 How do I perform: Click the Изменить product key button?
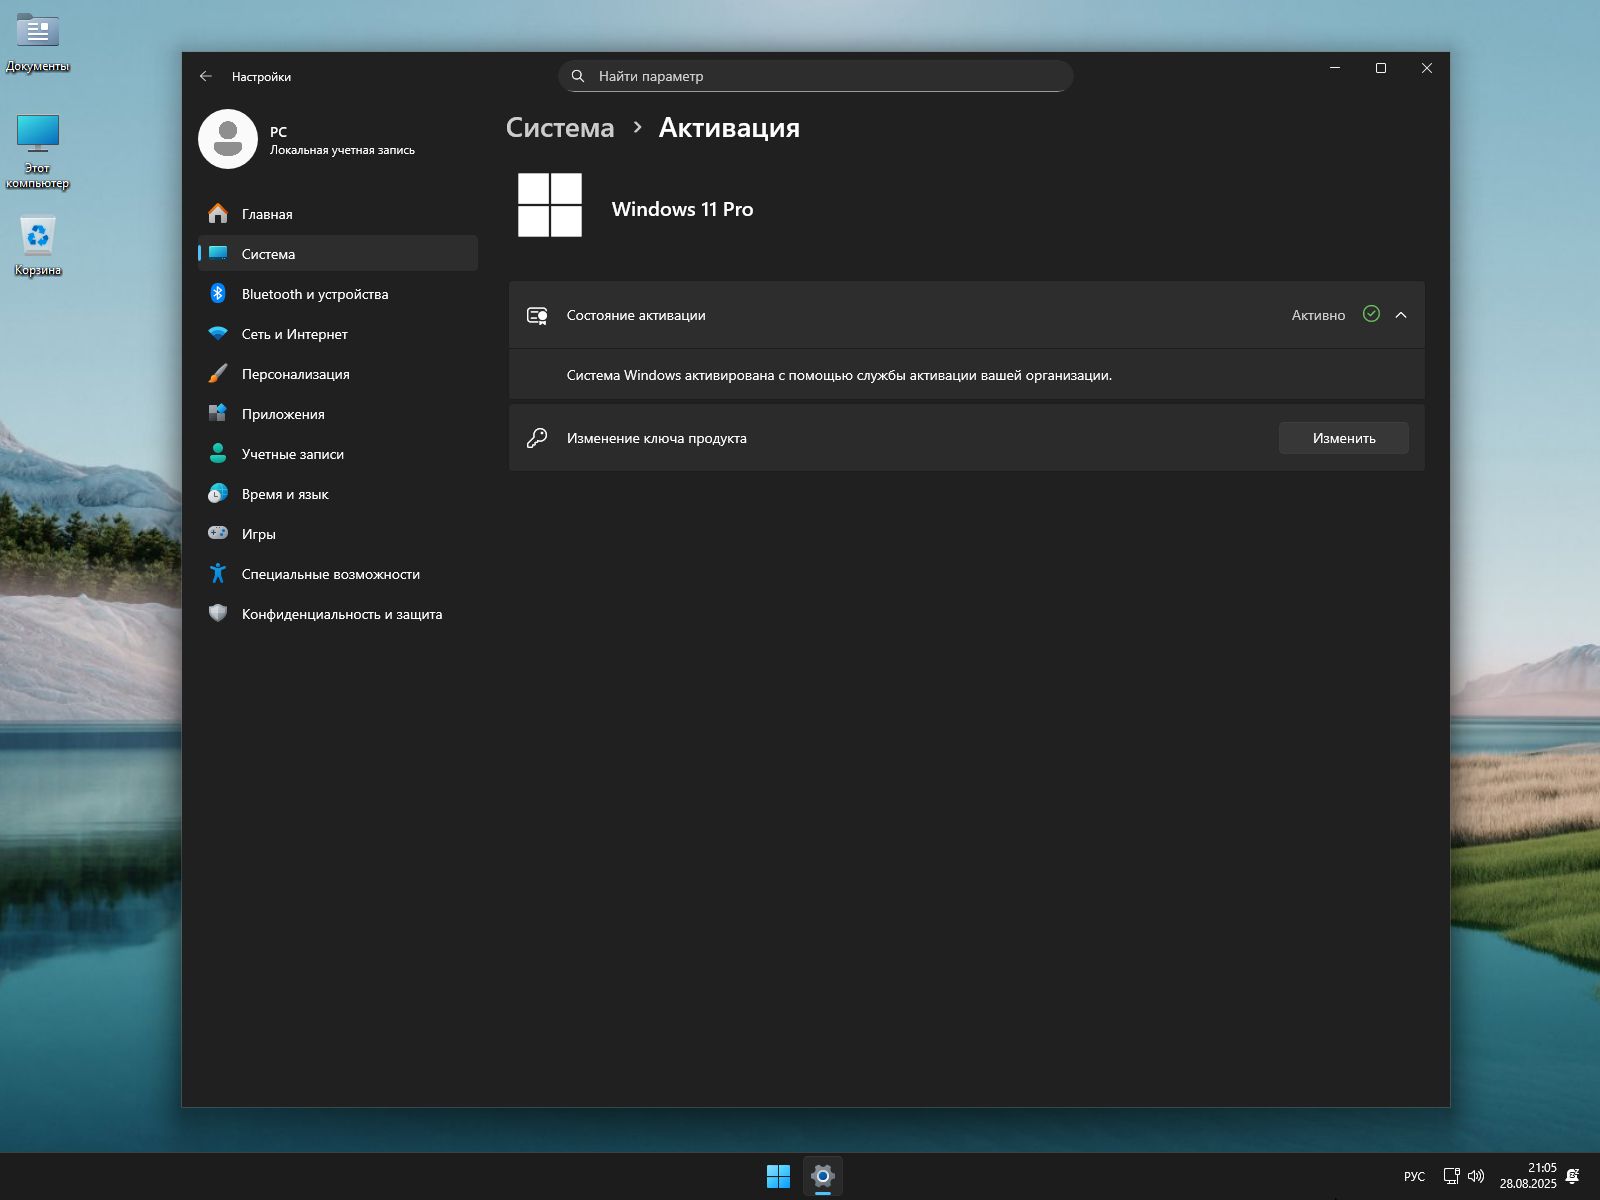click(1344, 438)
